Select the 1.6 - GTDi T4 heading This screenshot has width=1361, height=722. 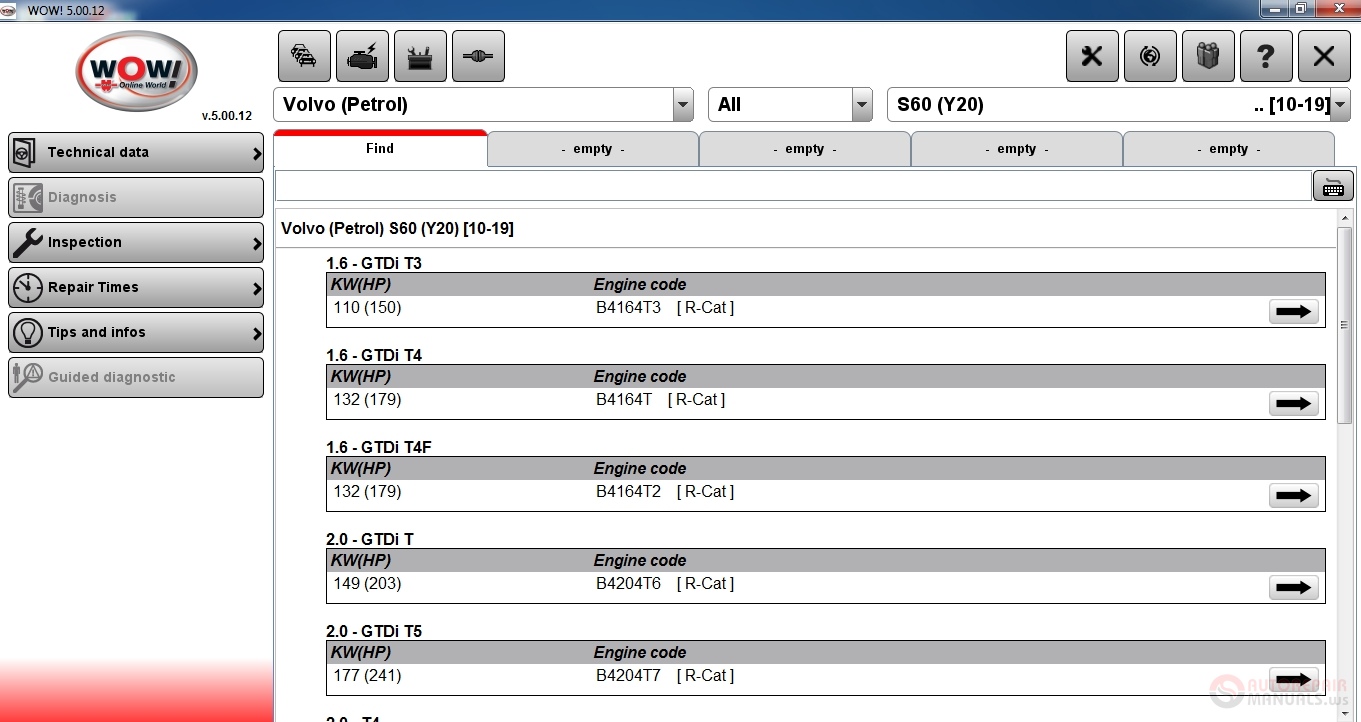374,355
